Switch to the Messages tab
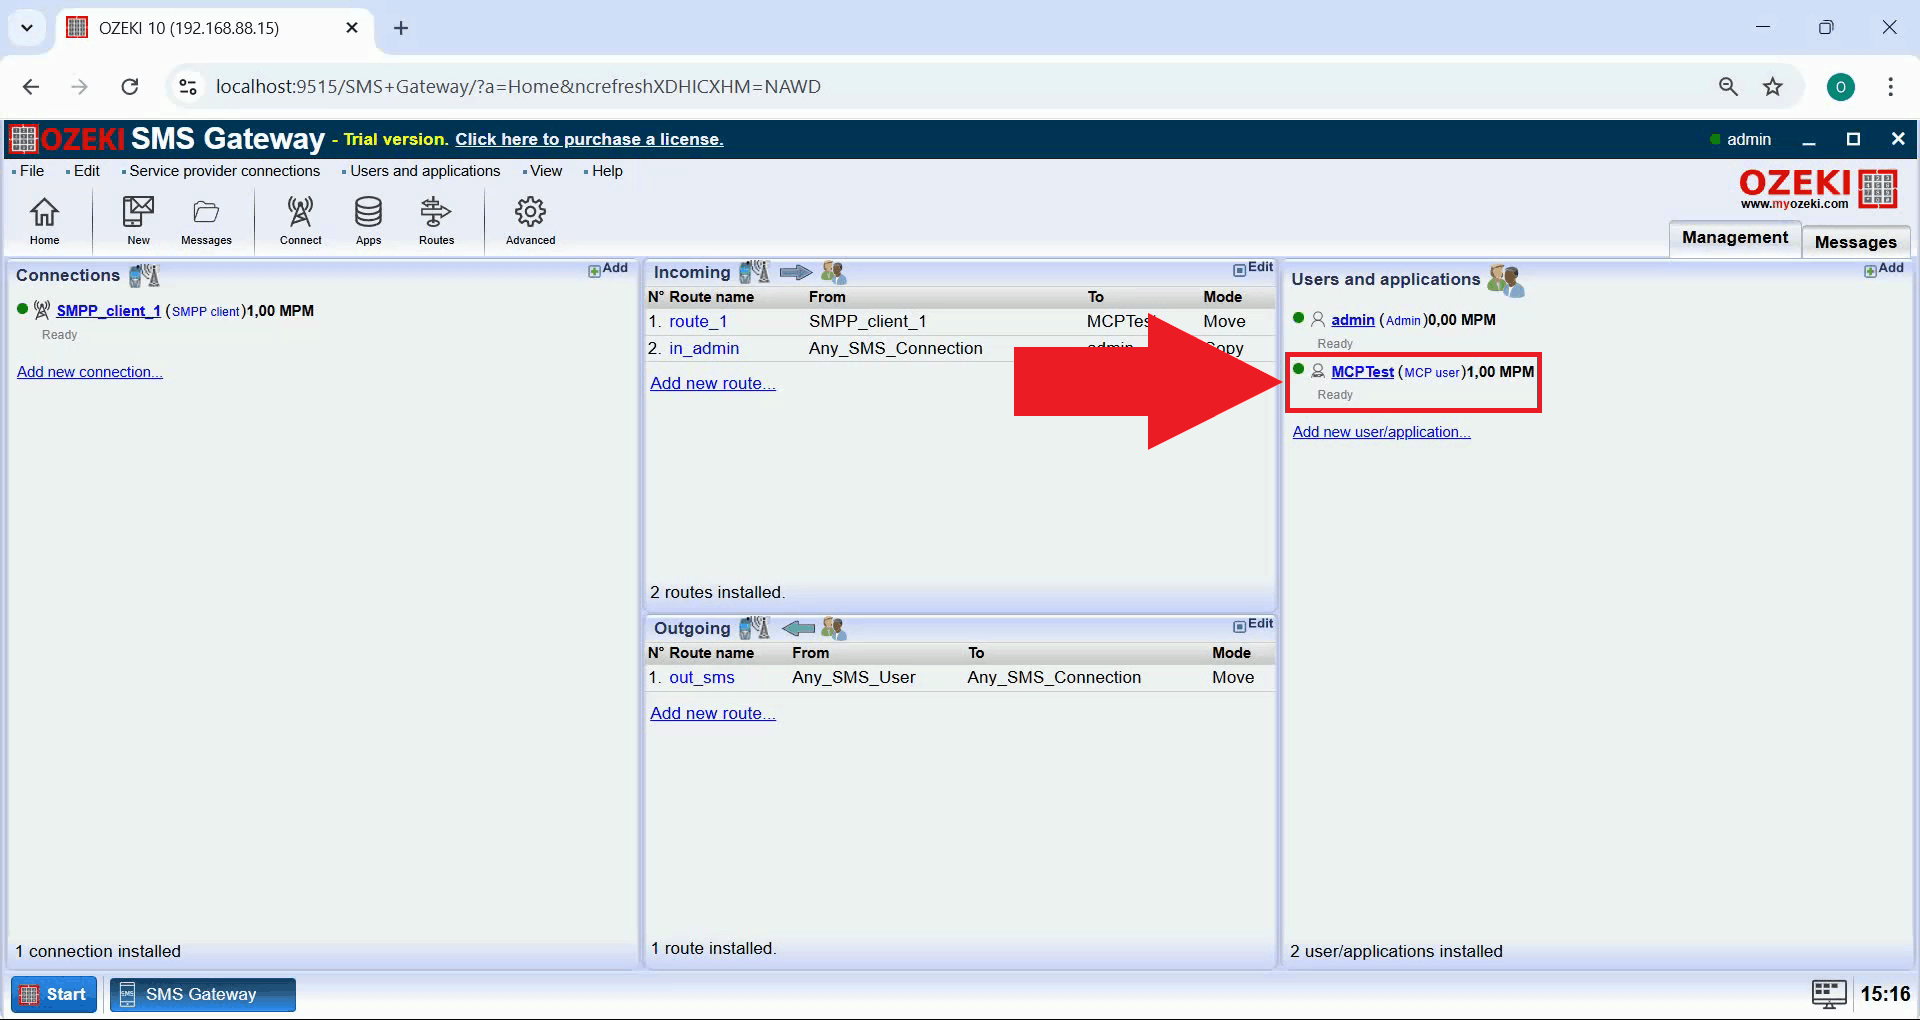Image resolution: width=1920 pixels, height=1020 pixels. pos(1855,242)
